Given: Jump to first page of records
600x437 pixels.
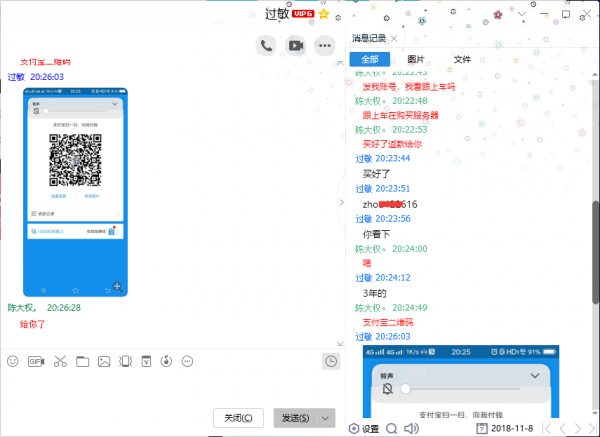Looking at the screenshot, I should click(x=547, y=429).
